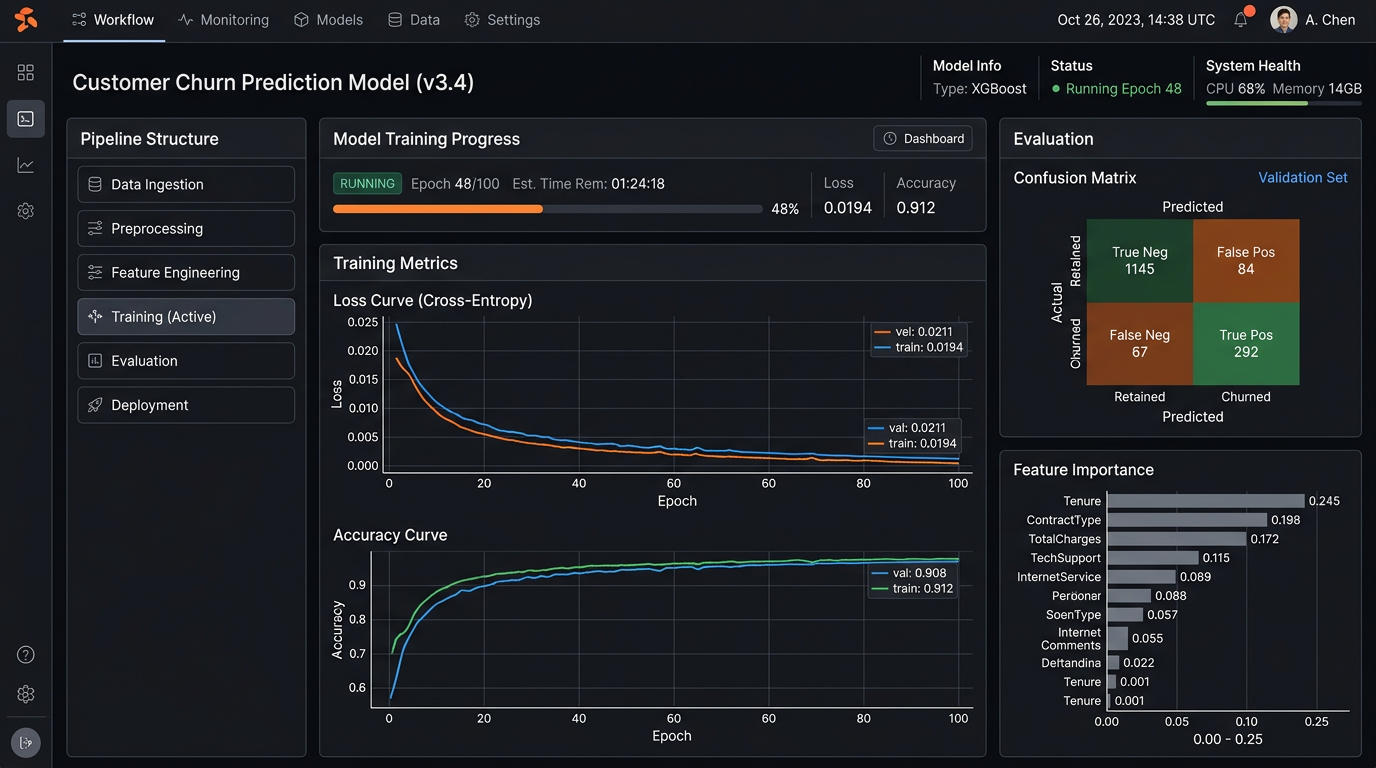Image resolution: width=1376 pixels, height=768 pixels.
Task: Open the chart analytics sidebar icon
Action: [x=26, y=165]
